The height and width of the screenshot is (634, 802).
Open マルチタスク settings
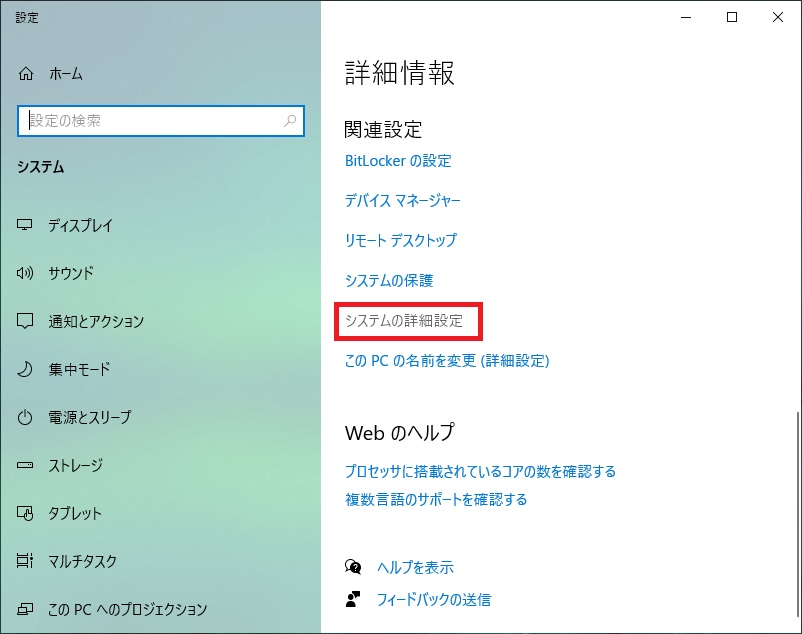point(83,561)
